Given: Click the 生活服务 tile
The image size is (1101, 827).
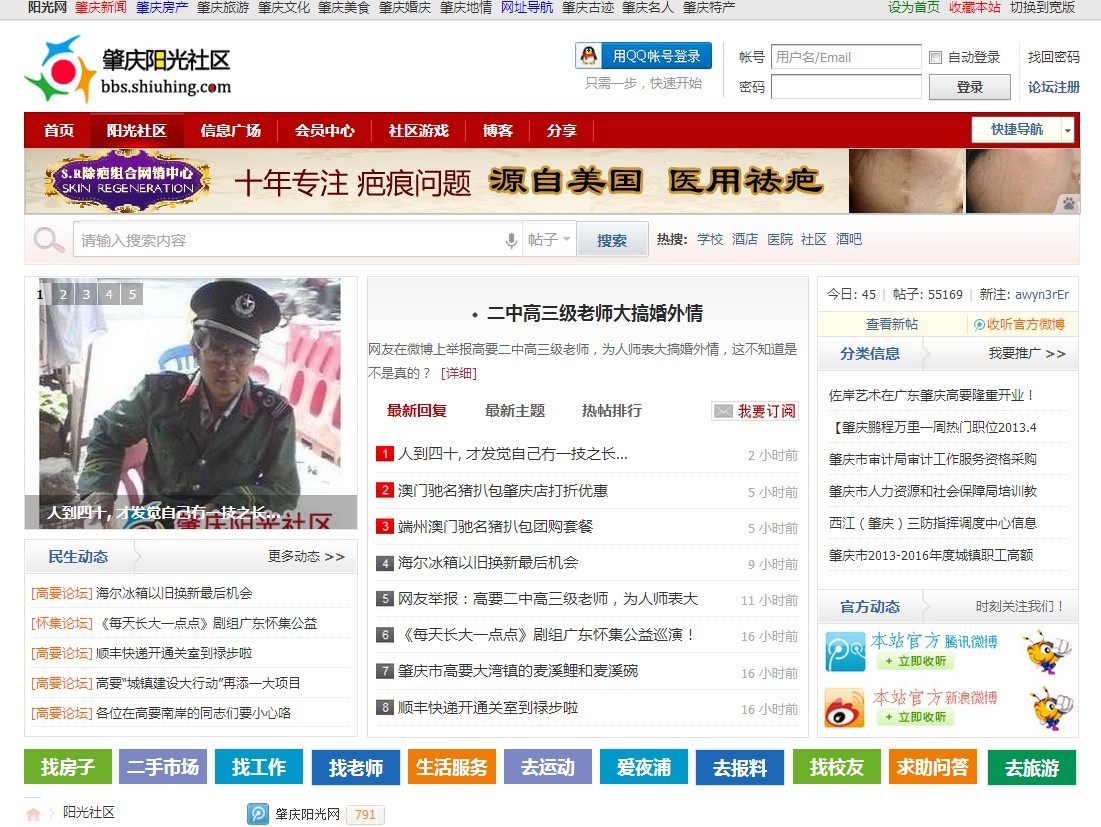Looking at the screenshot, I should coord(451,767).
